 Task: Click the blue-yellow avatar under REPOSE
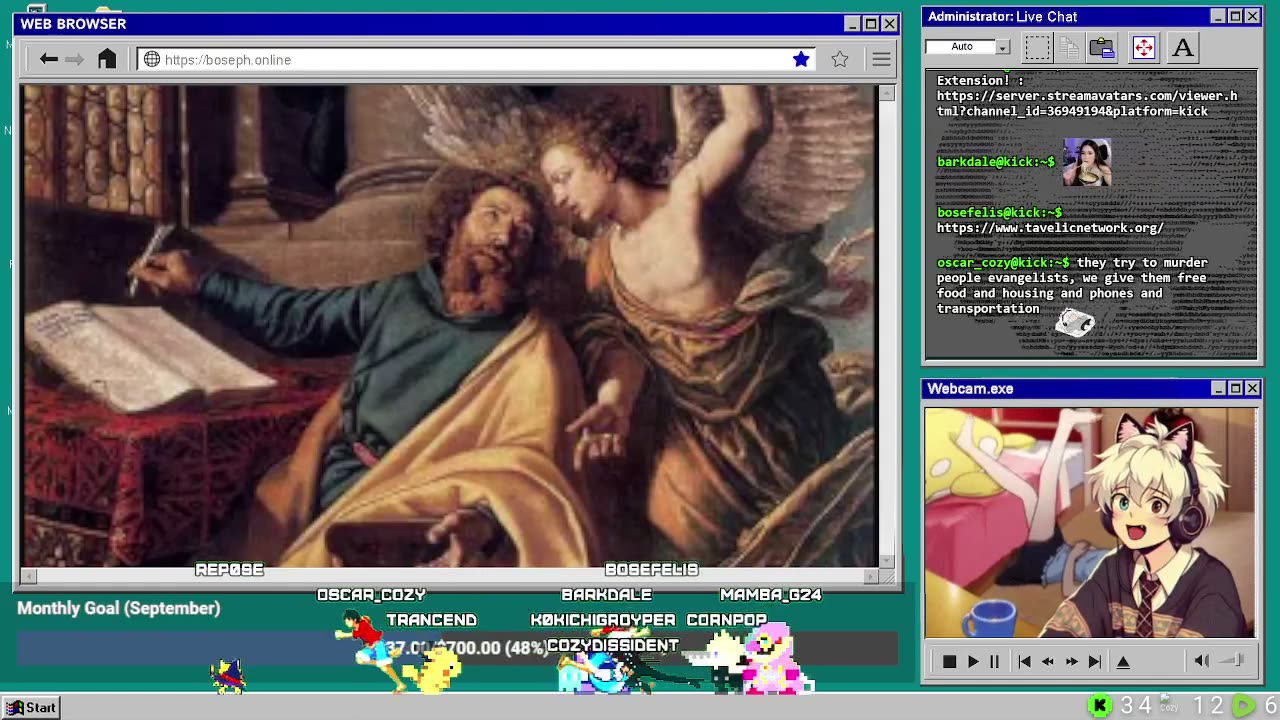pyautogui.click(x=228, y=676)
